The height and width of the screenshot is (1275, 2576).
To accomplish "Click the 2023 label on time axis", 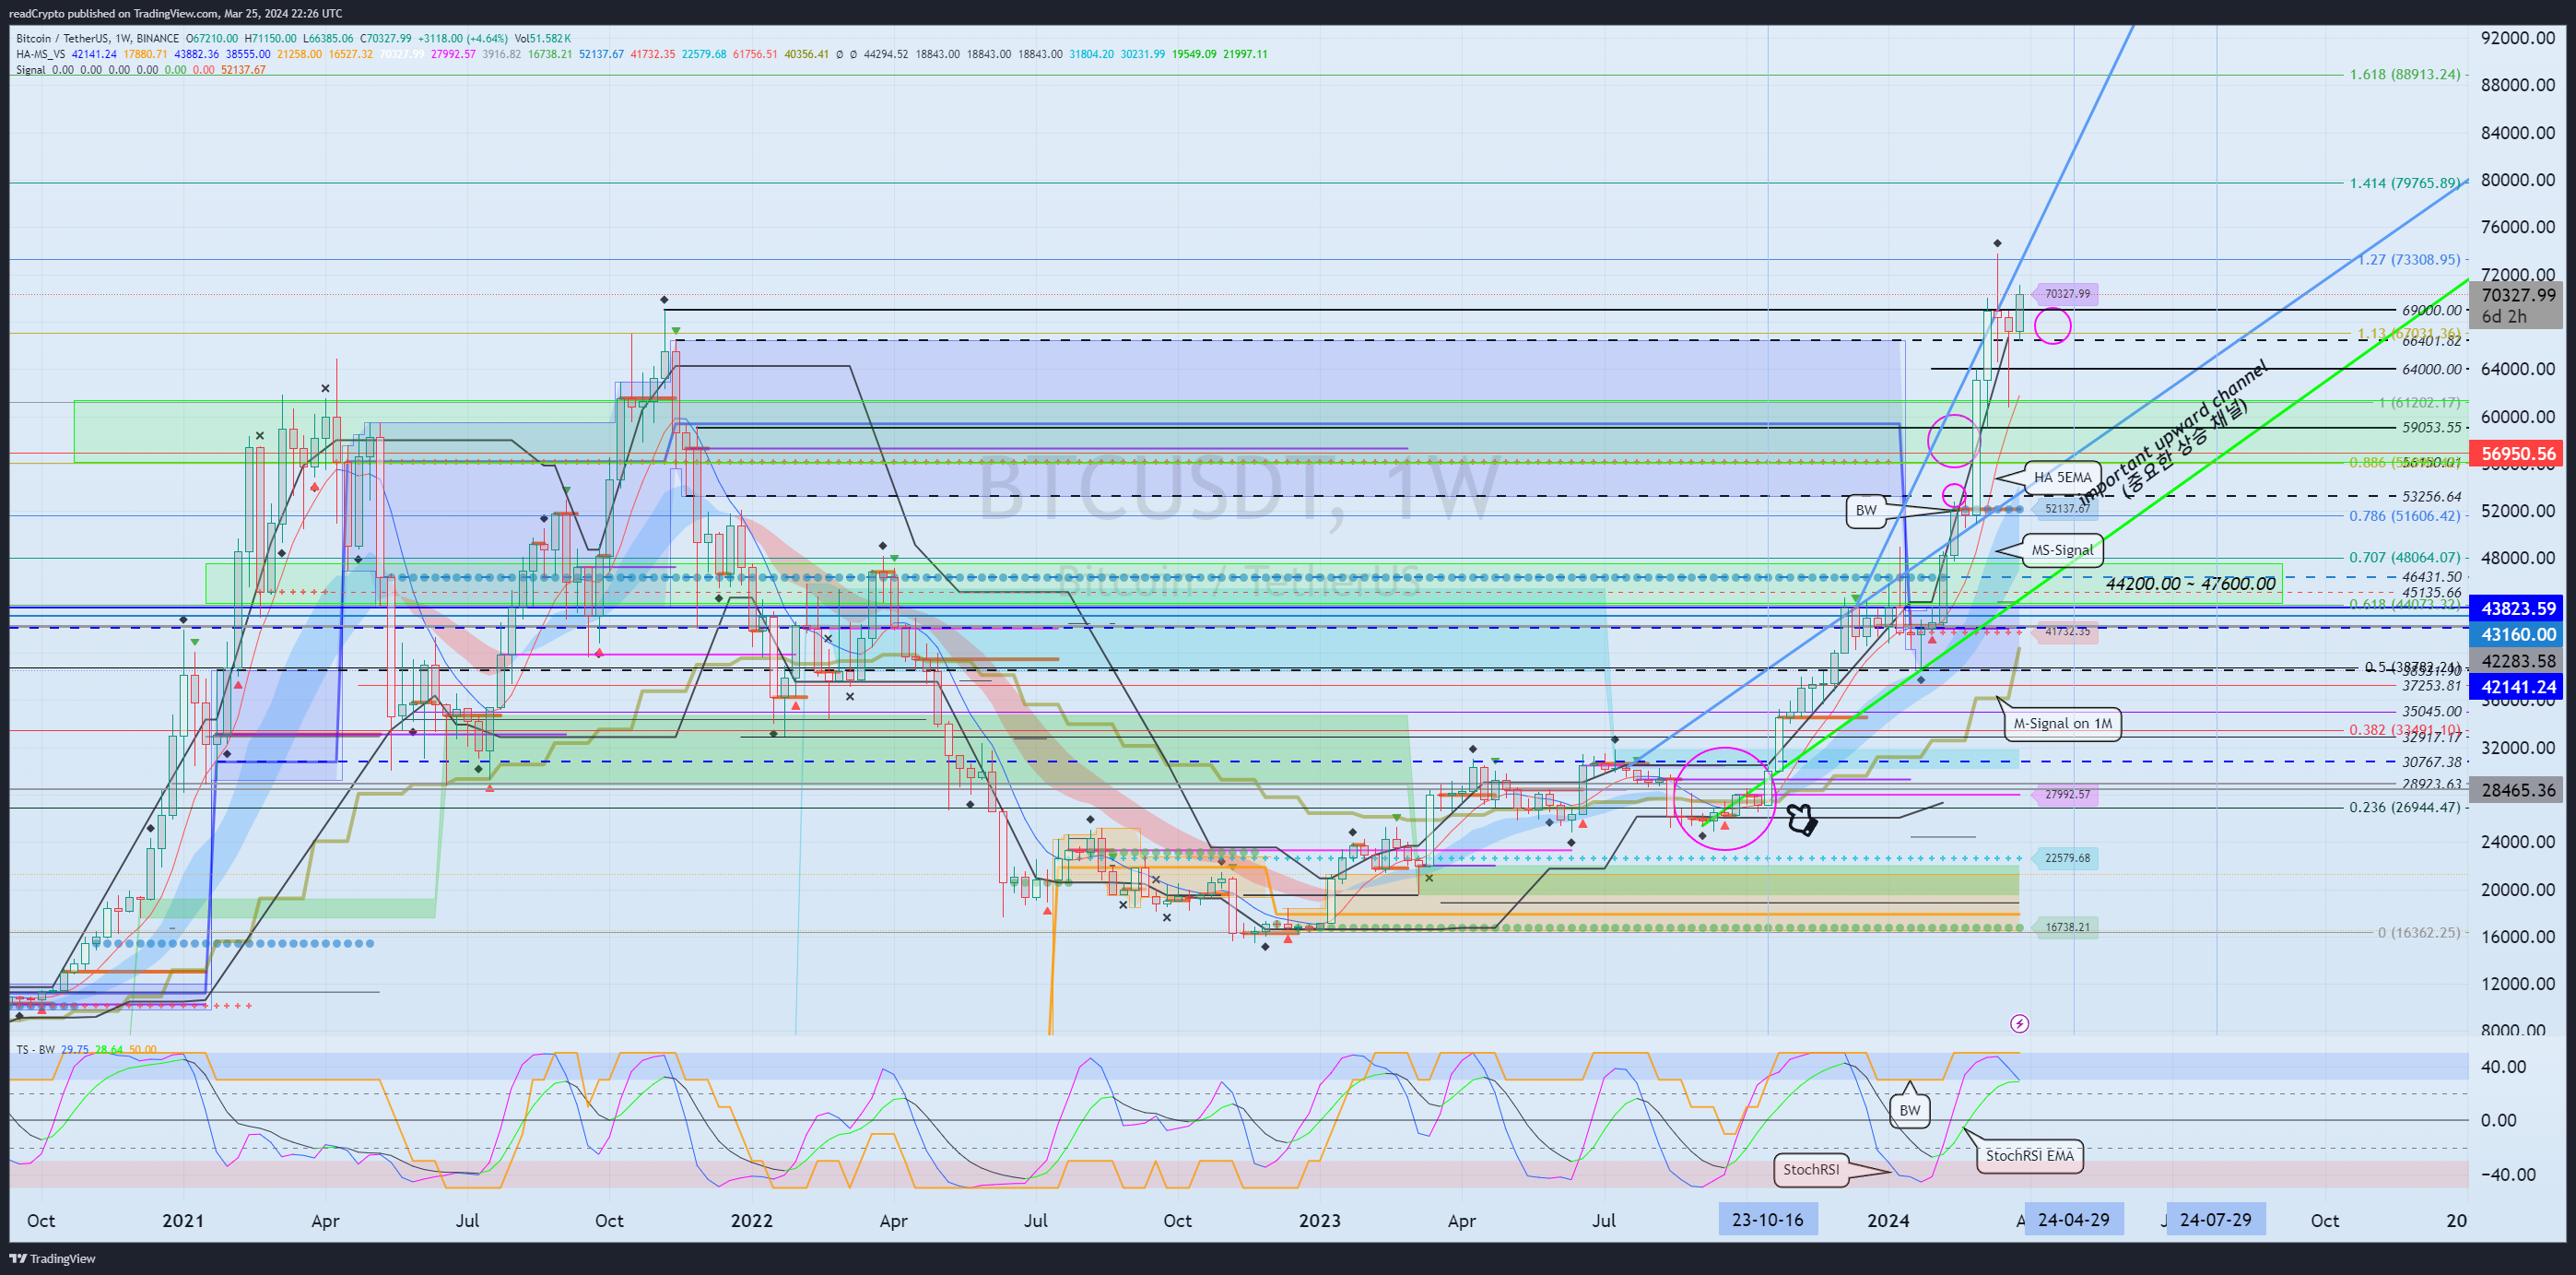I will tap(1319, 1220).
